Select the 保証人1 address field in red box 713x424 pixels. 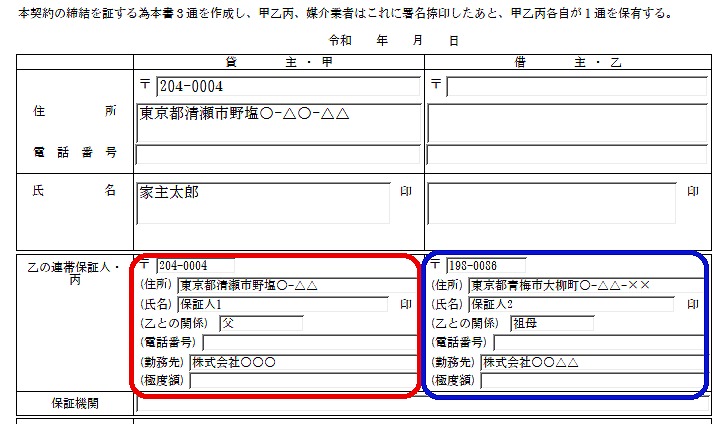pyautogui.click(x=296, y=285)
